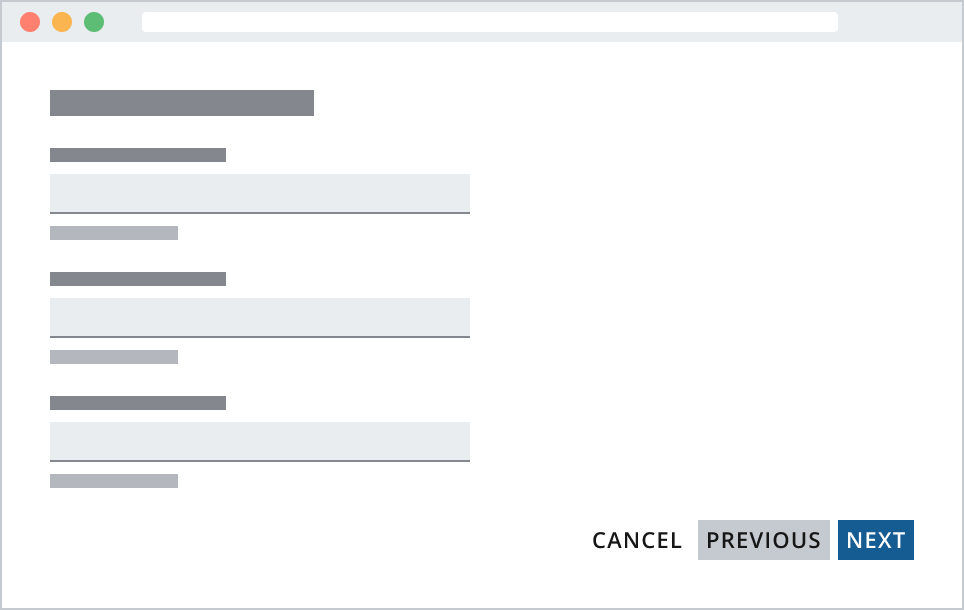964x610 pixels.
Task: Click the helper text under the second field
Action: (x=113, y=356)
